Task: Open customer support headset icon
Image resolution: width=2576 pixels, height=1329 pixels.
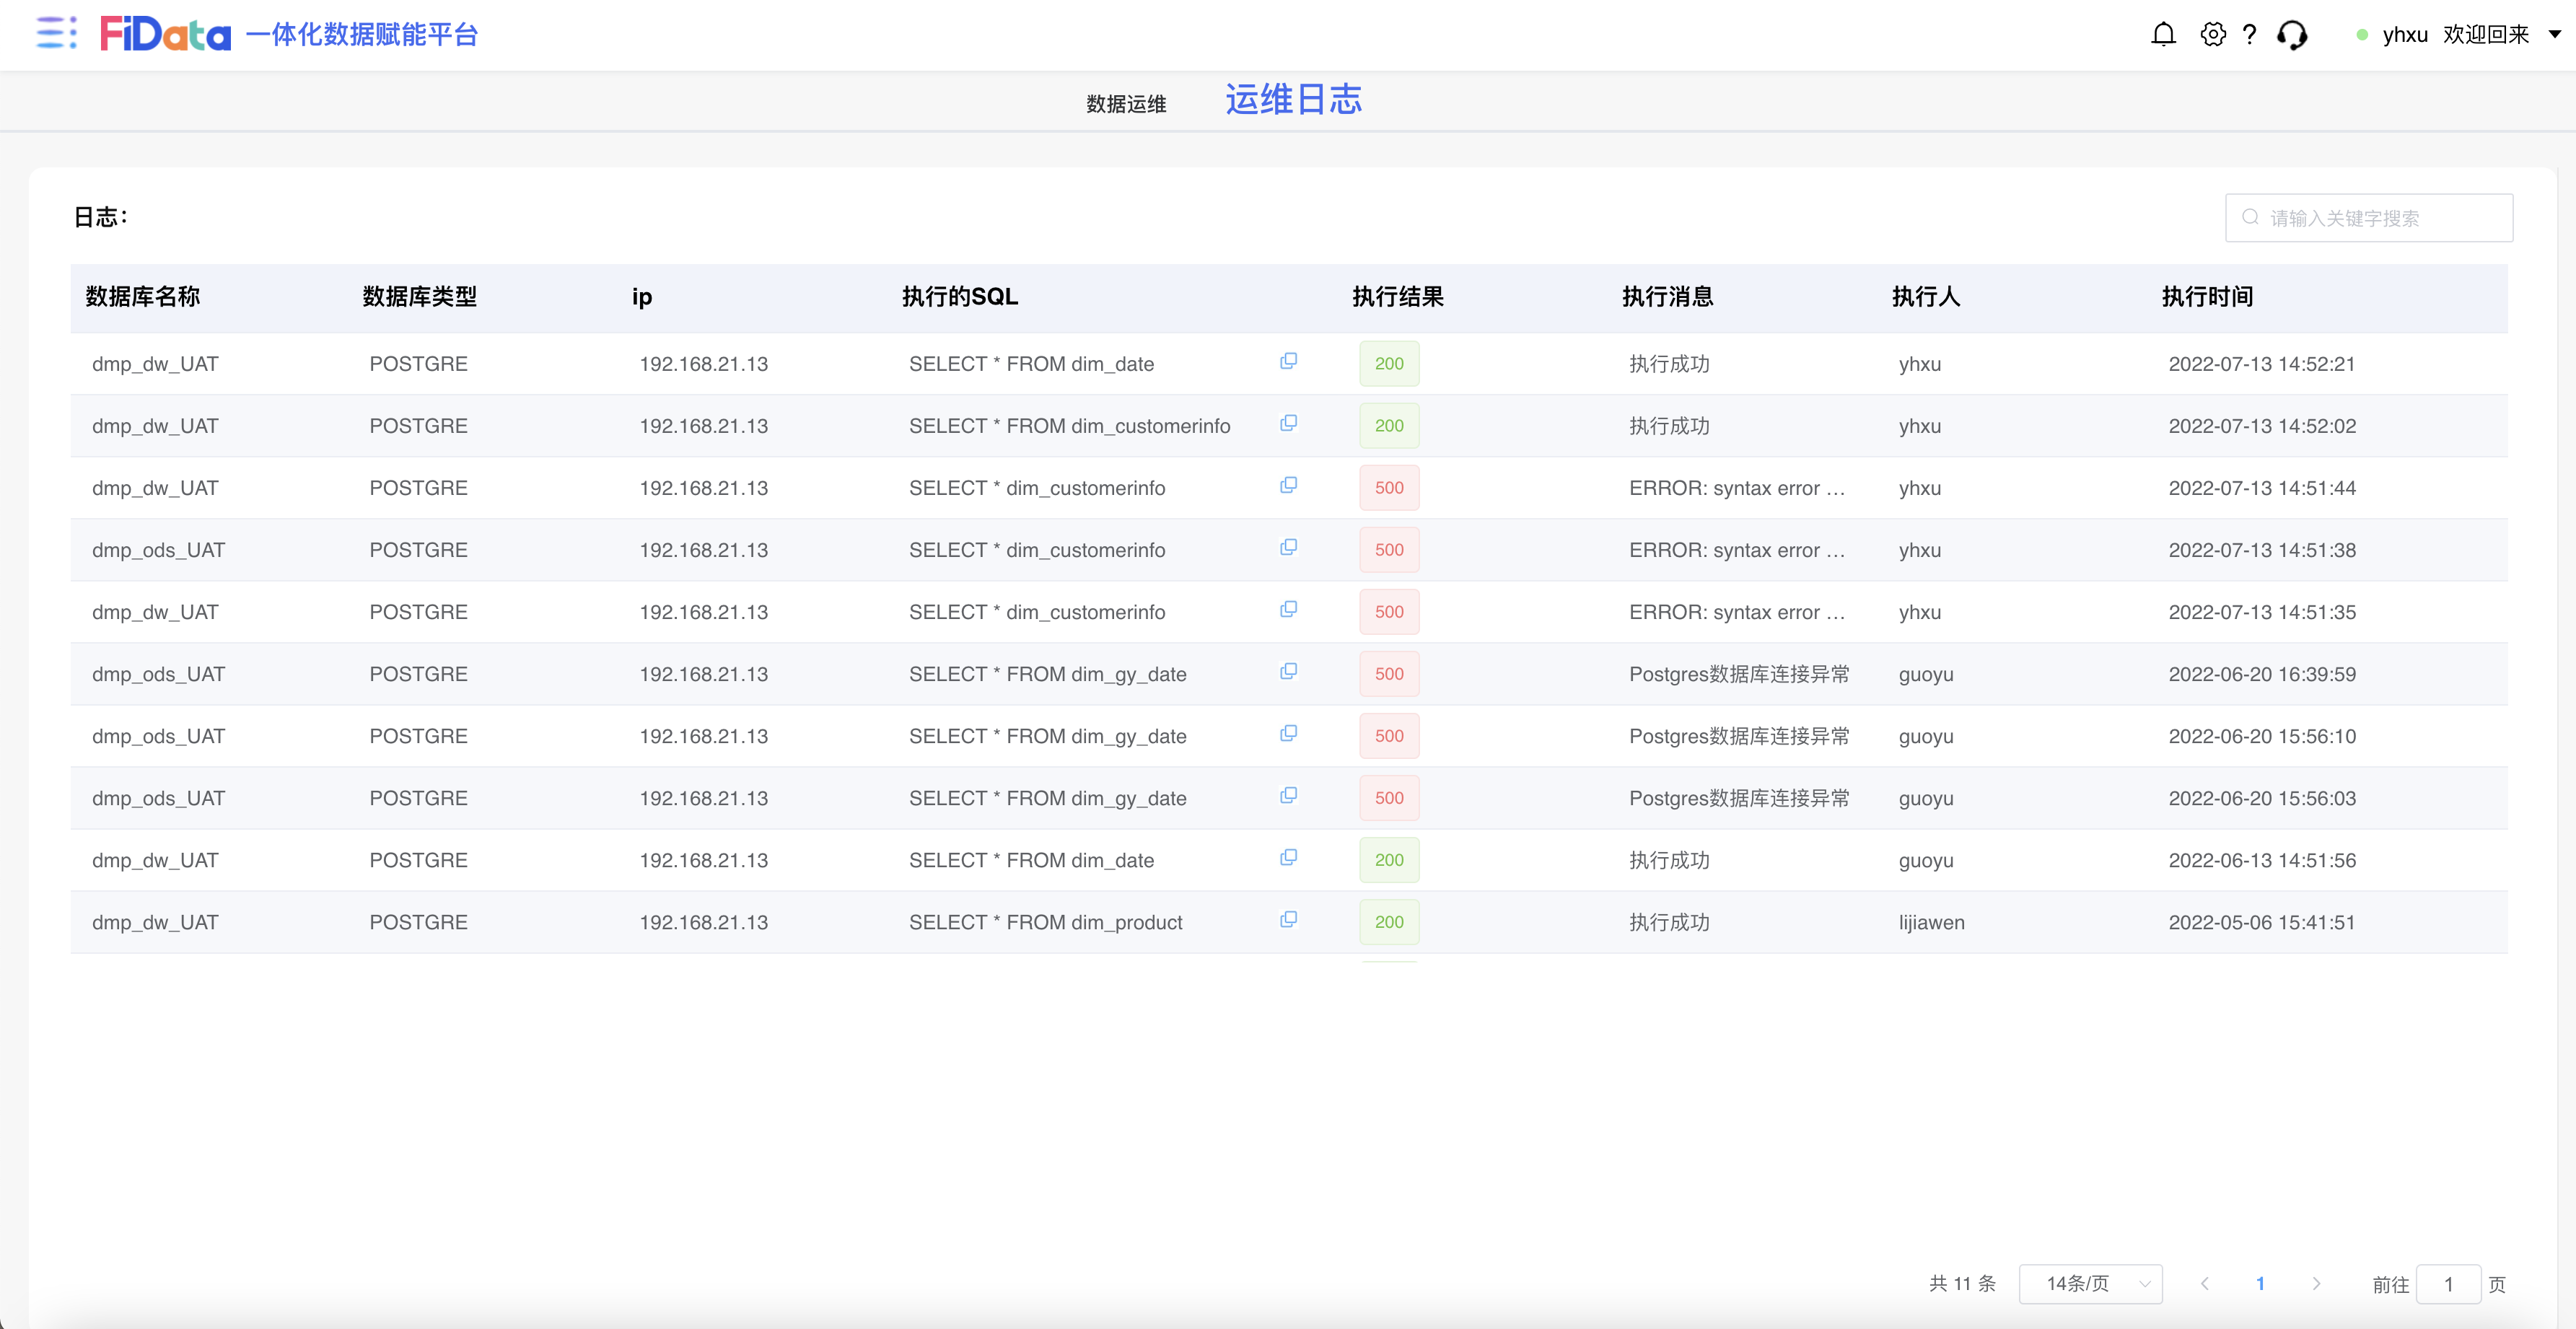Action: pyautogui.click(x=2292, y=35)
